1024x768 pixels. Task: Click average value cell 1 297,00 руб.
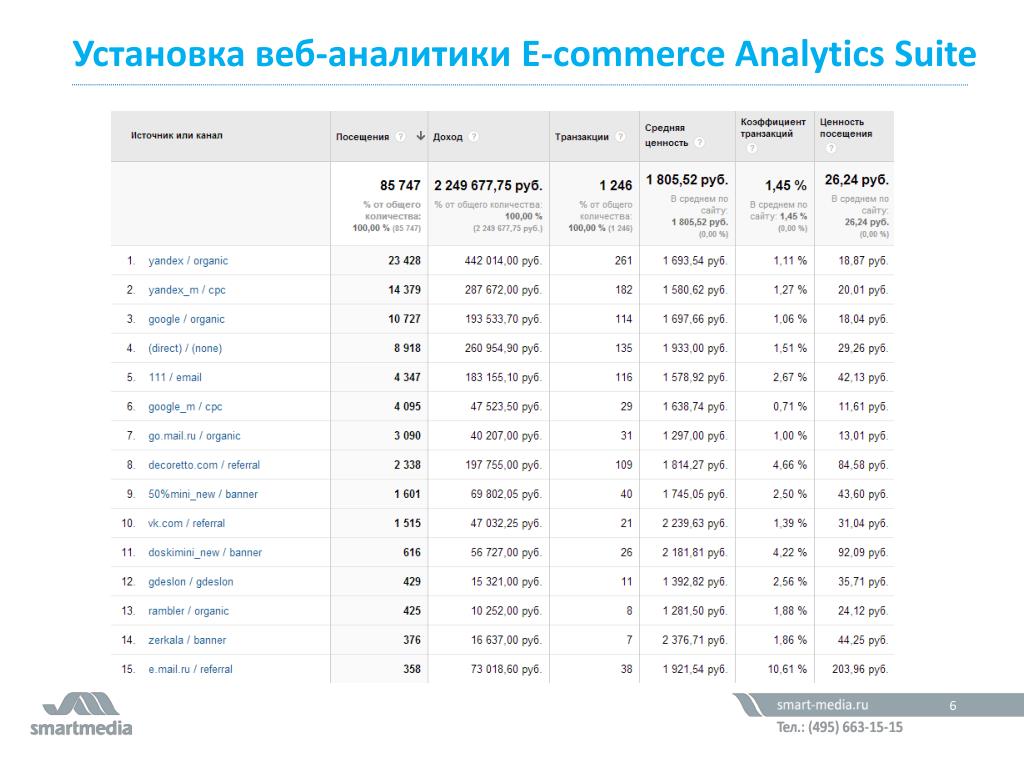695,436
